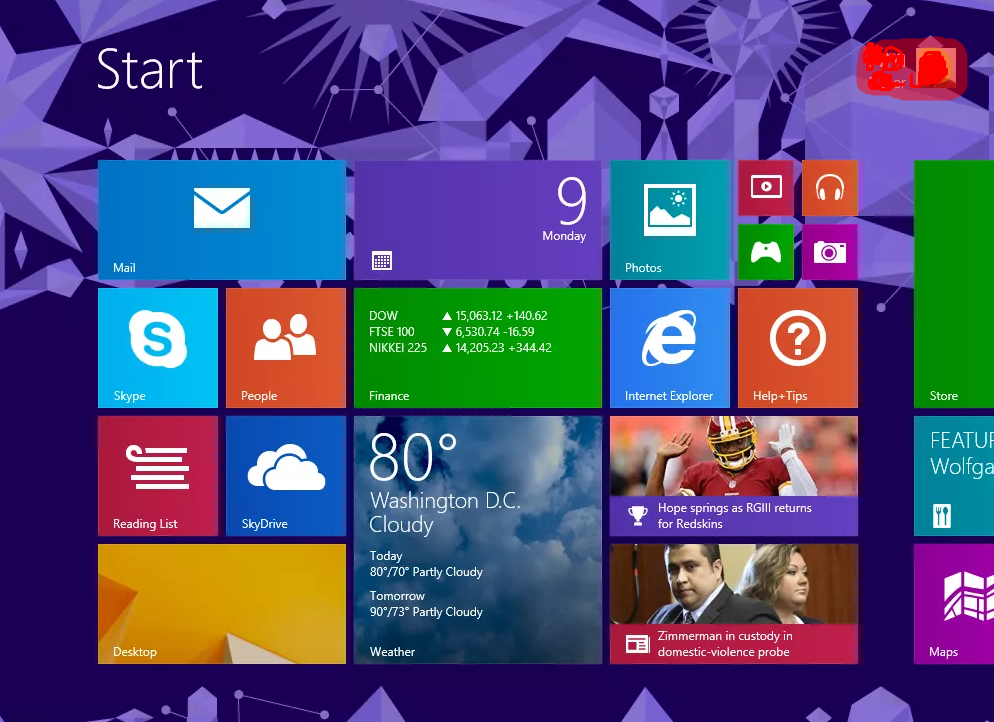Launch the Games controller tile

[766, 252]
